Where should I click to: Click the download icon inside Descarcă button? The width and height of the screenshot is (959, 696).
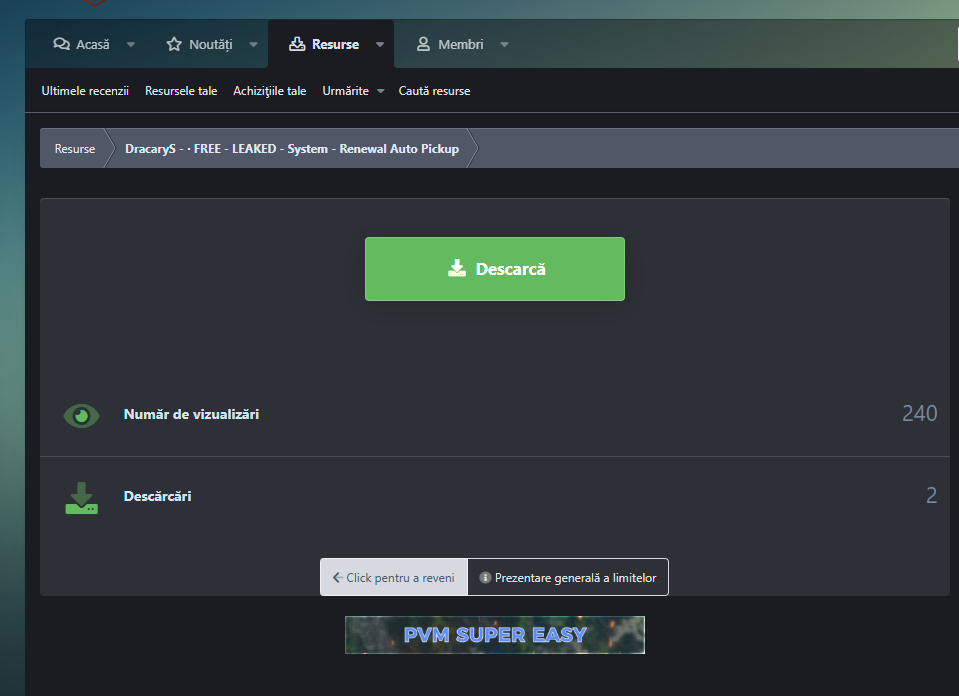click(x=457, y=268)
